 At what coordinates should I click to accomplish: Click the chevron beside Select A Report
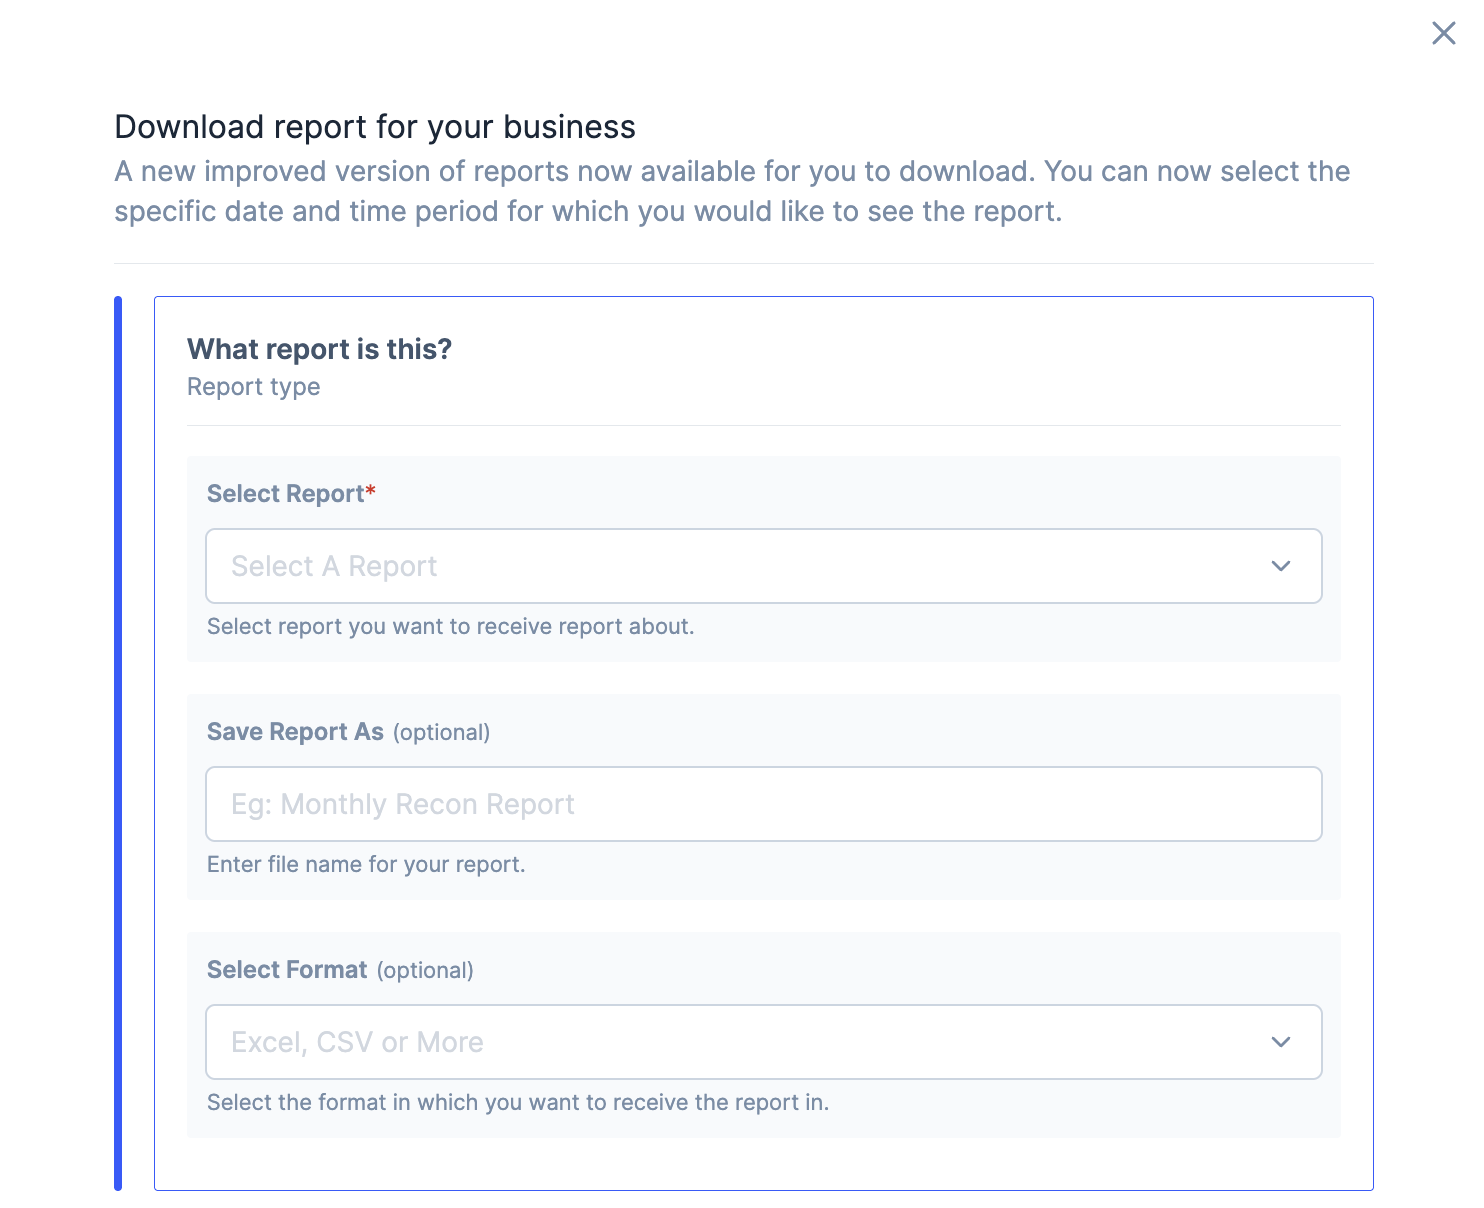[1281, 566]
